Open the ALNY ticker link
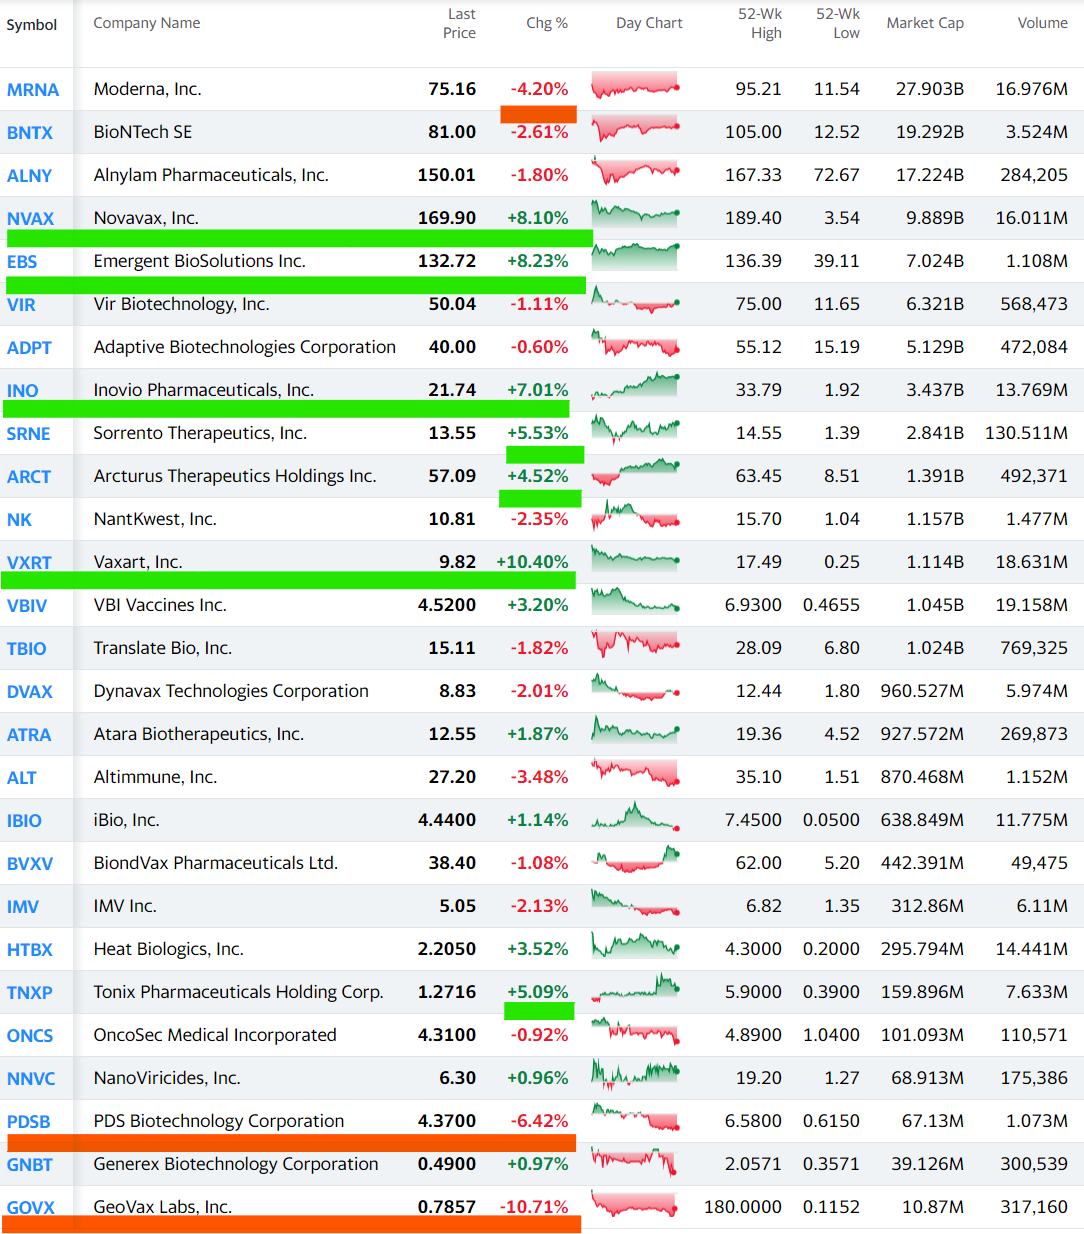This screenshot has height=1234, width=1084. [29, 176]
